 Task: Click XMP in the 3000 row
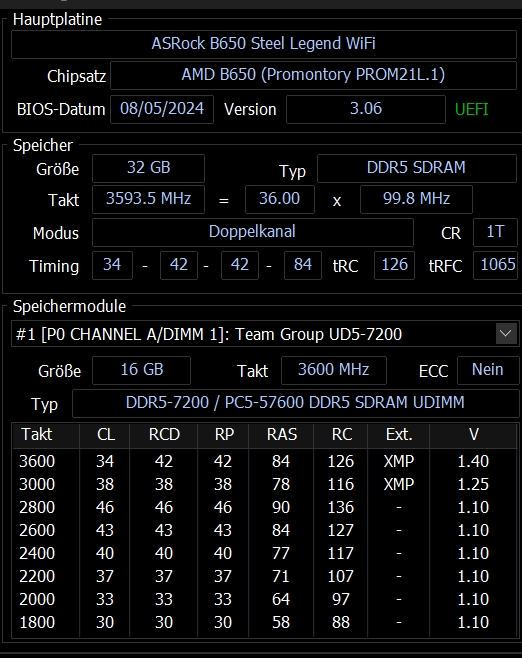(399, 485)
